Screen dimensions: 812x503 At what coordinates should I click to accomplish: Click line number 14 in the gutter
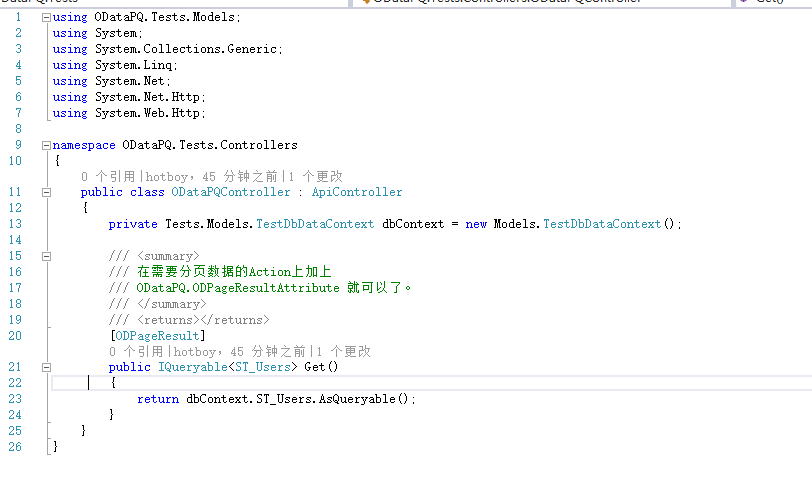point(15,240)
